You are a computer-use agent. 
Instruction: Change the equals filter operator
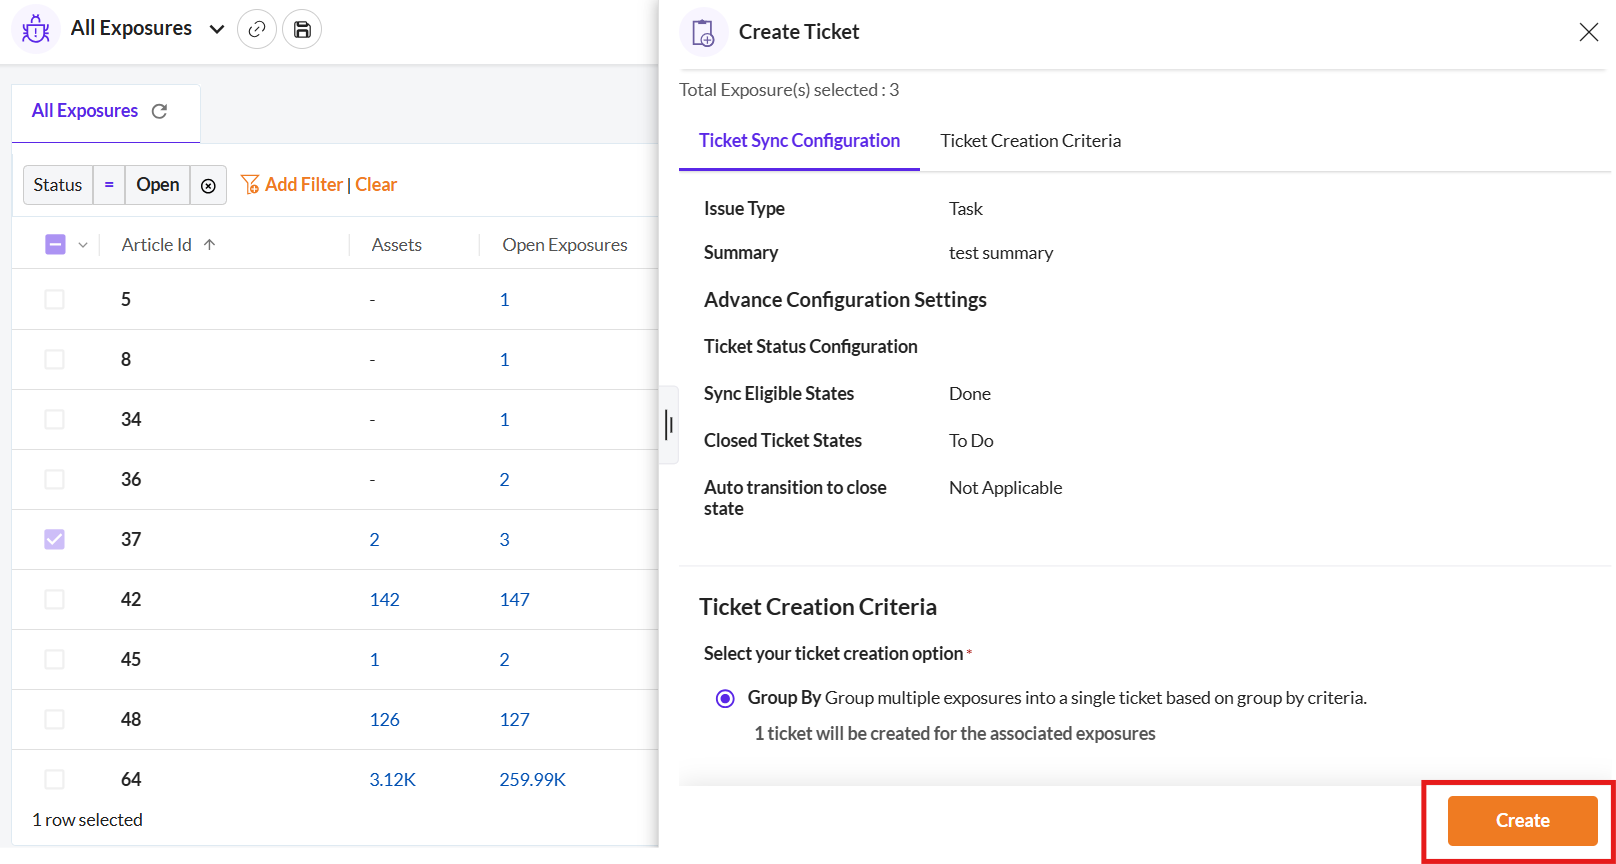[109, 185]
